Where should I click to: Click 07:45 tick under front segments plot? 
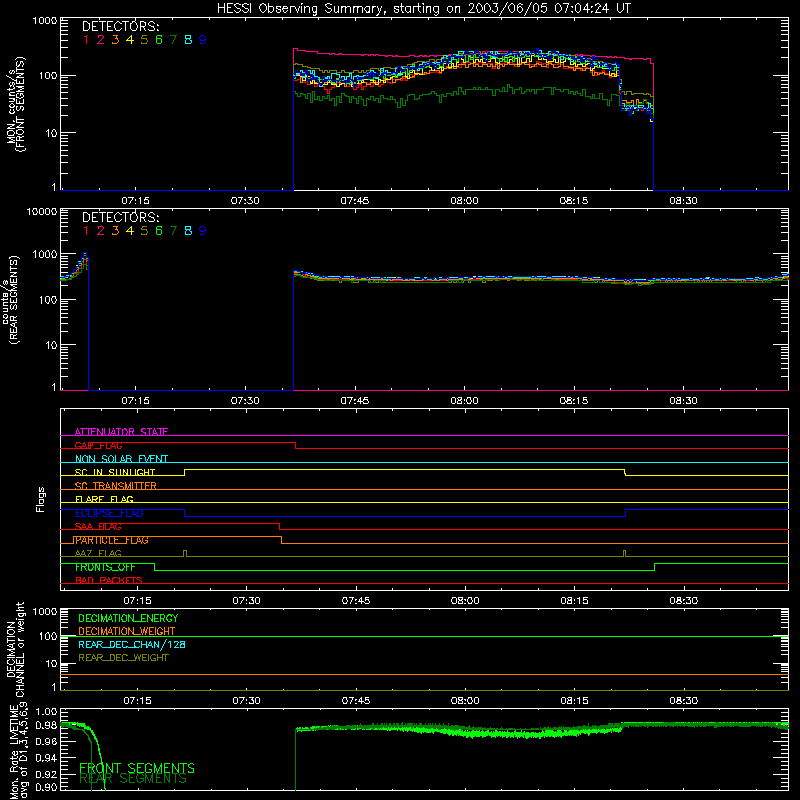coord(355,201)
